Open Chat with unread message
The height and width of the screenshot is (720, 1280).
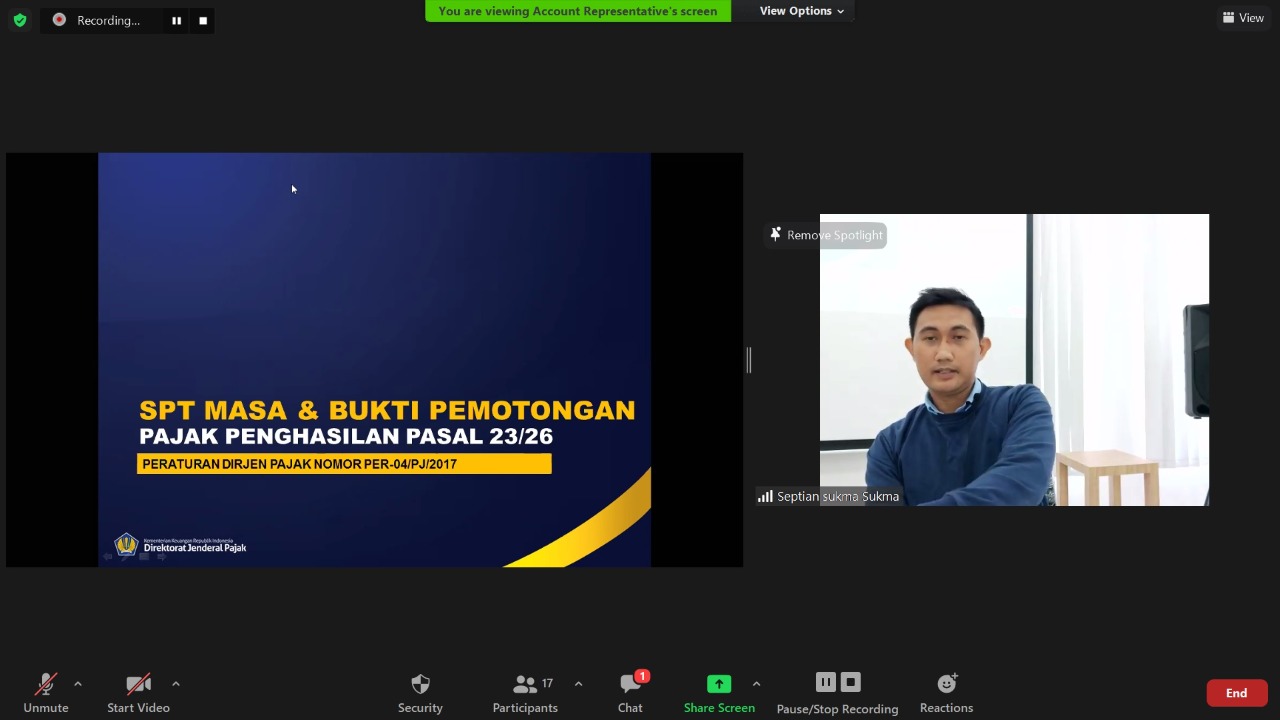point(630,692)
